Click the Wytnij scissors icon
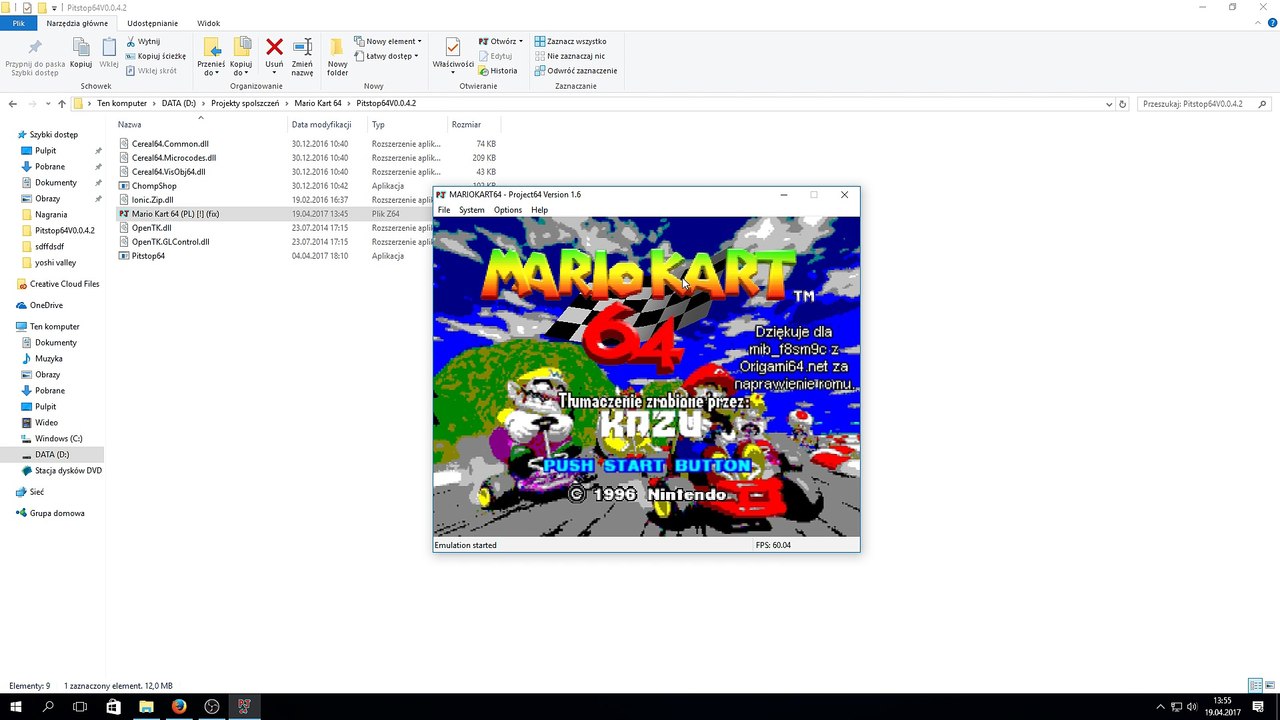The width and height of the screenshot is (1280, 720). coord(130,42)
